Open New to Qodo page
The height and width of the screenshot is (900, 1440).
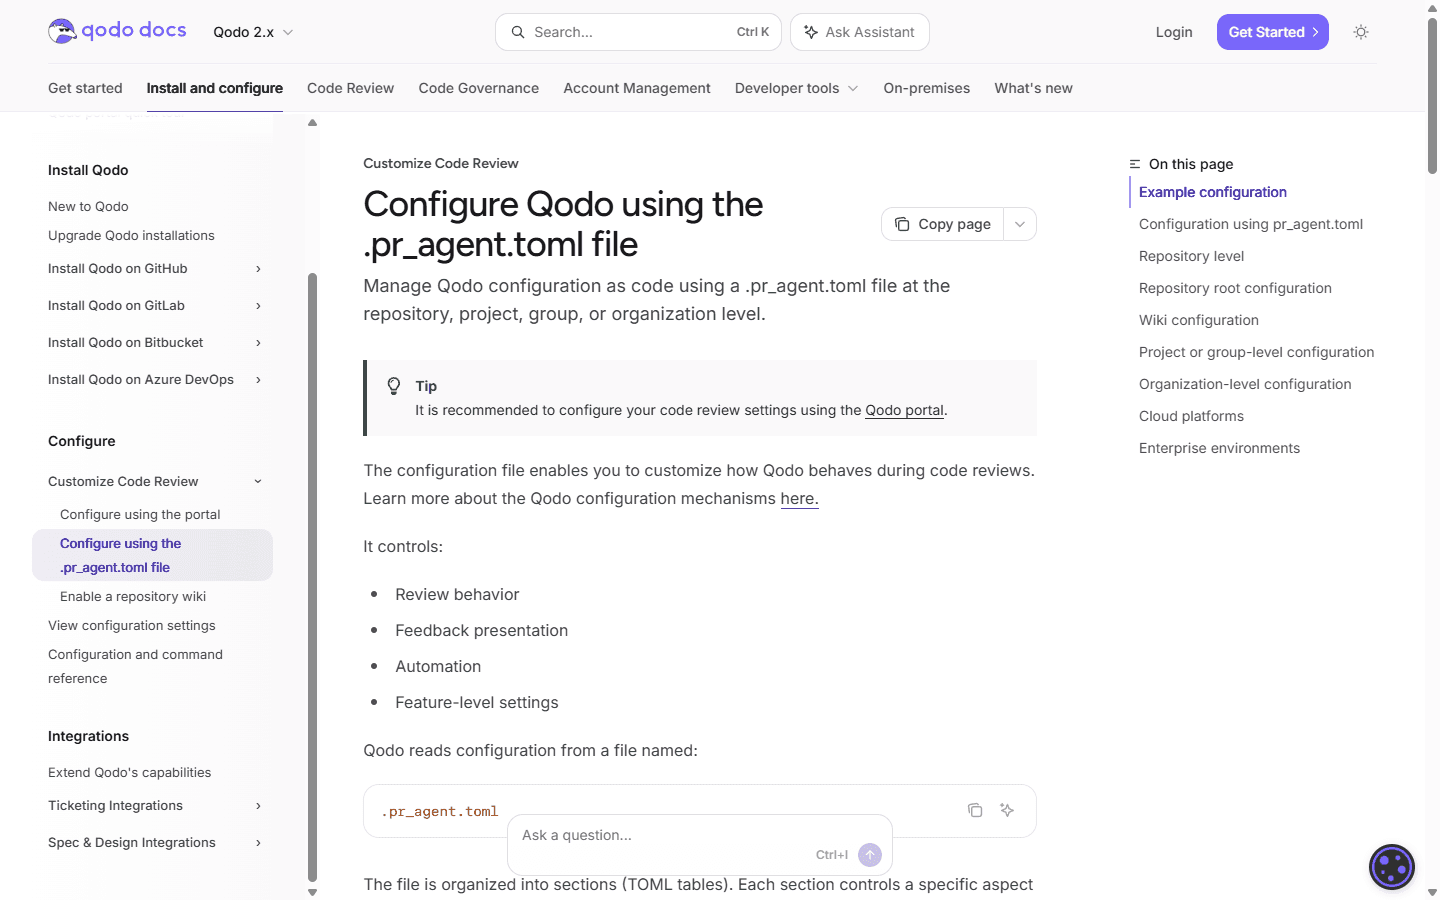[88, 206]
